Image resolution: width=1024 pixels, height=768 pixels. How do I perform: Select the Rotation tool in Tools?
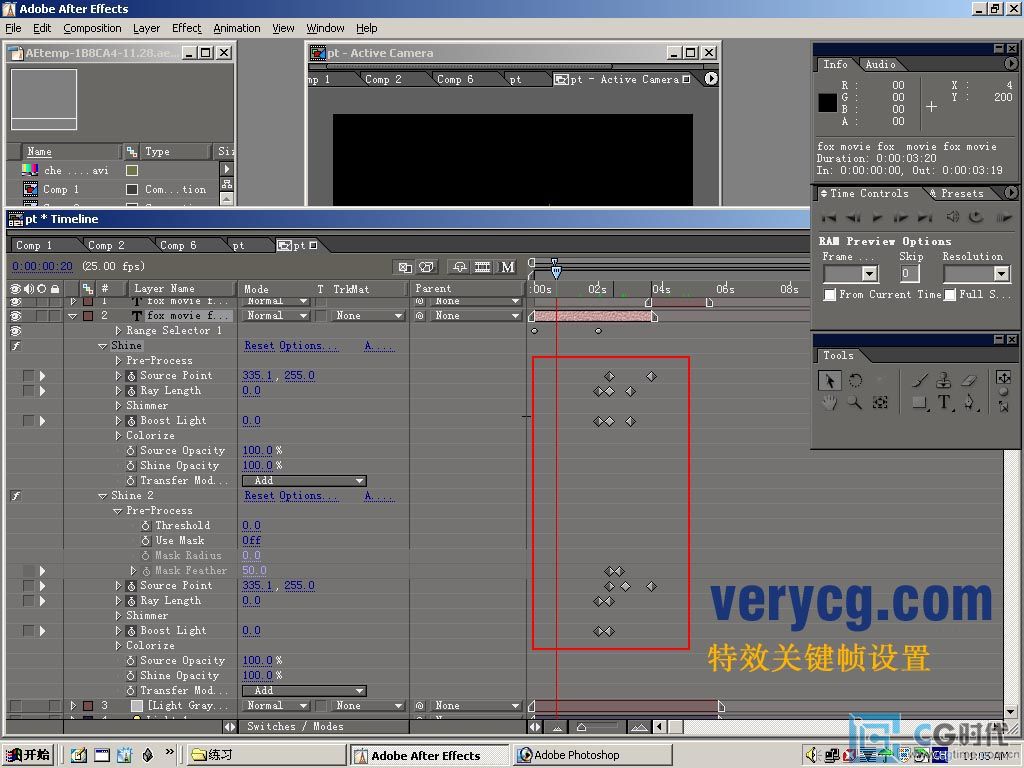click(855, 380)
